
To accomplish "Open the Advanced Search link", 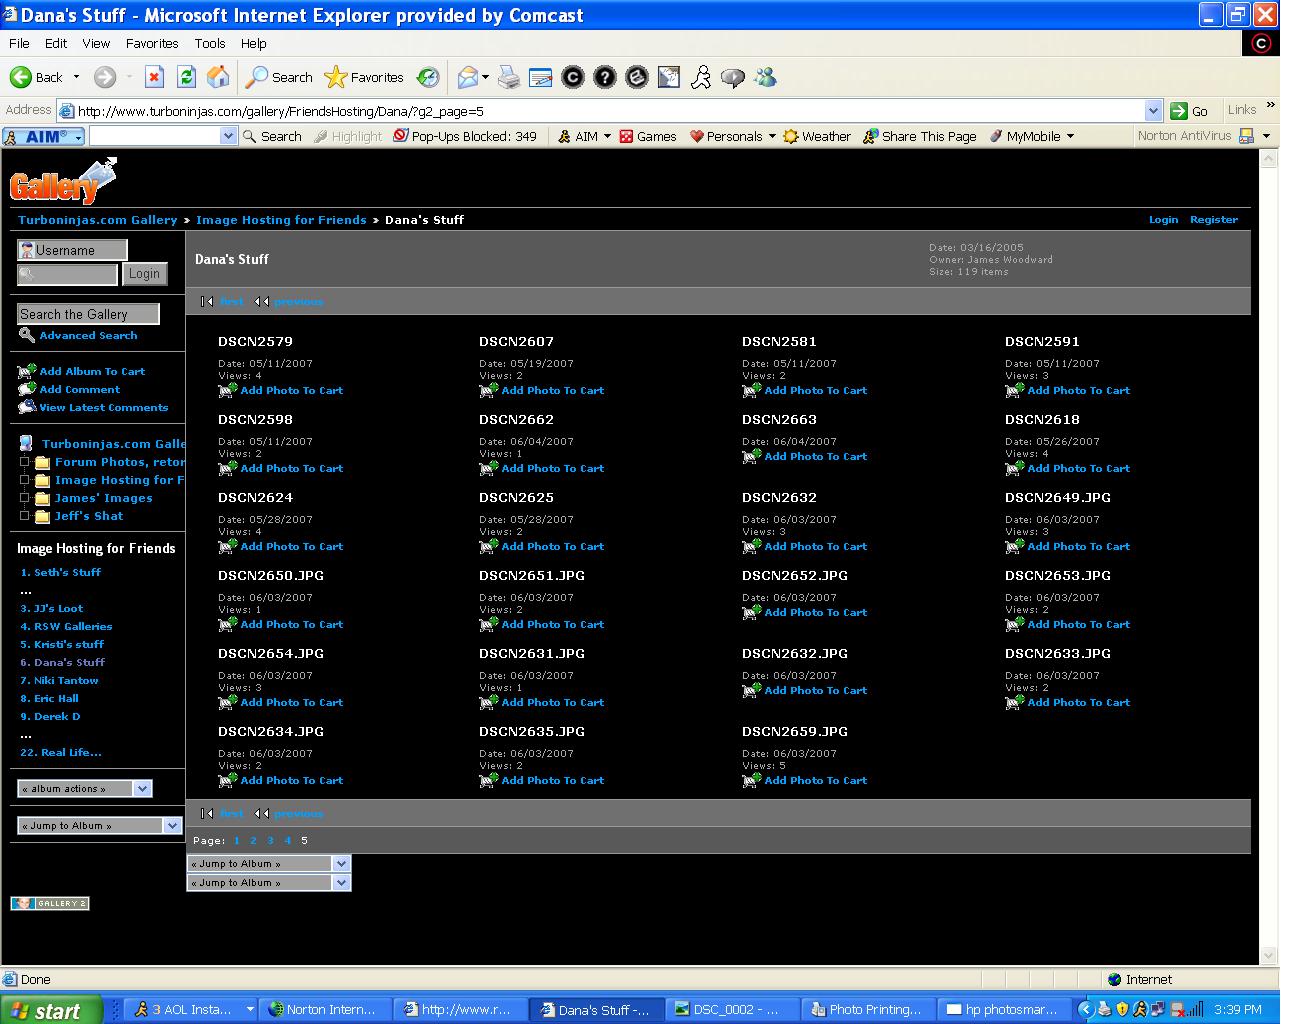I will point(88,335).
